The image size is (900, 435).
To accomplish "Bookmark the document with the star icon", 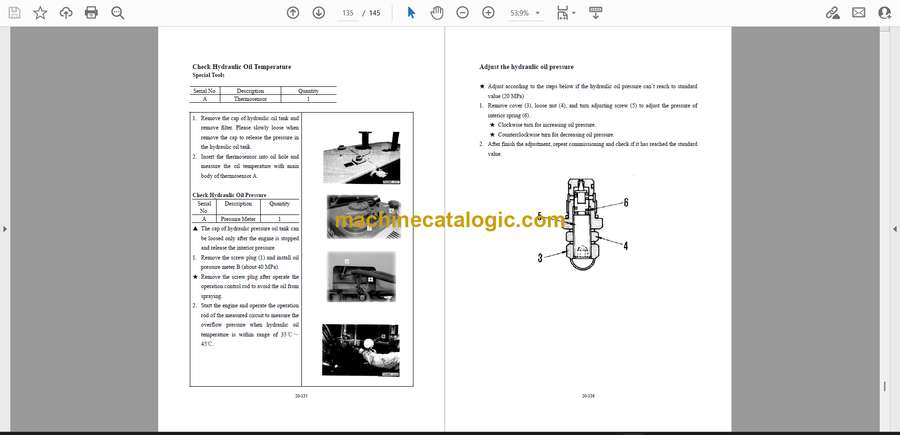I will (x=40, y=13).
